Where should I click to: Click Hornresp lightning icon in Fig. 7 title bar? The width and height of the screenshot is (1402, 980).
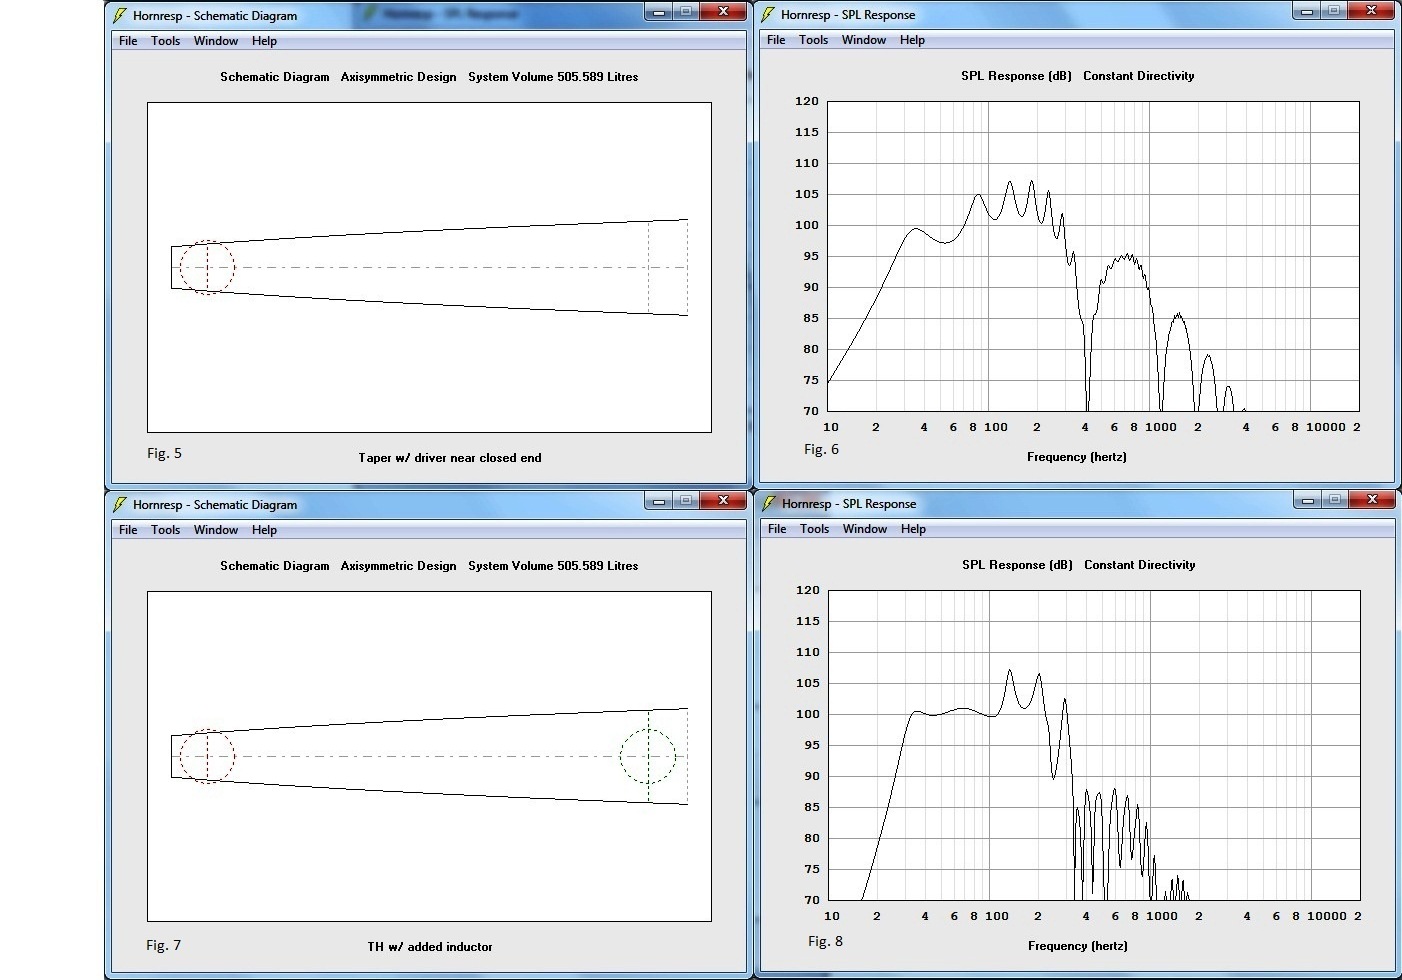click(x=120, y=504)
